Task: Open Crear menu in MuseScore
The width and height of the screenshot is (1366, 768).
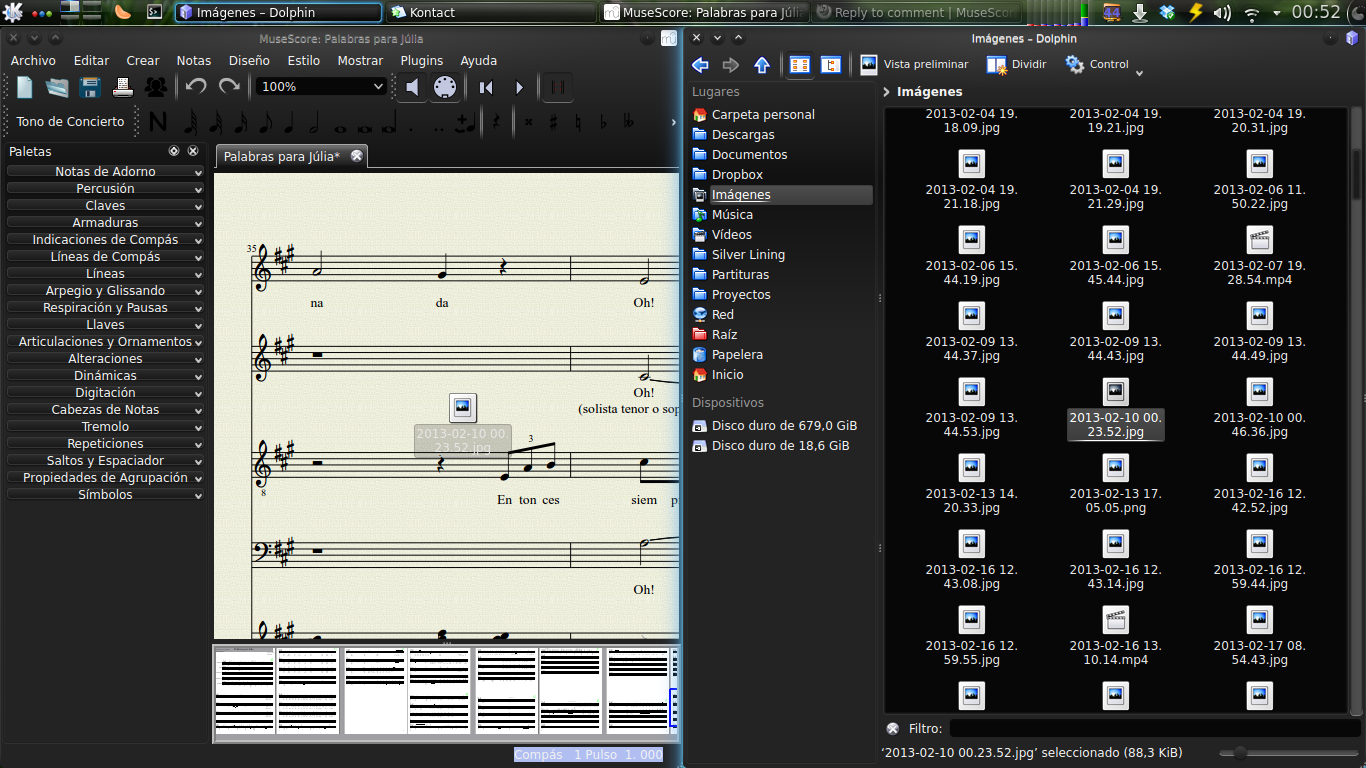Action: pos(142,60)
